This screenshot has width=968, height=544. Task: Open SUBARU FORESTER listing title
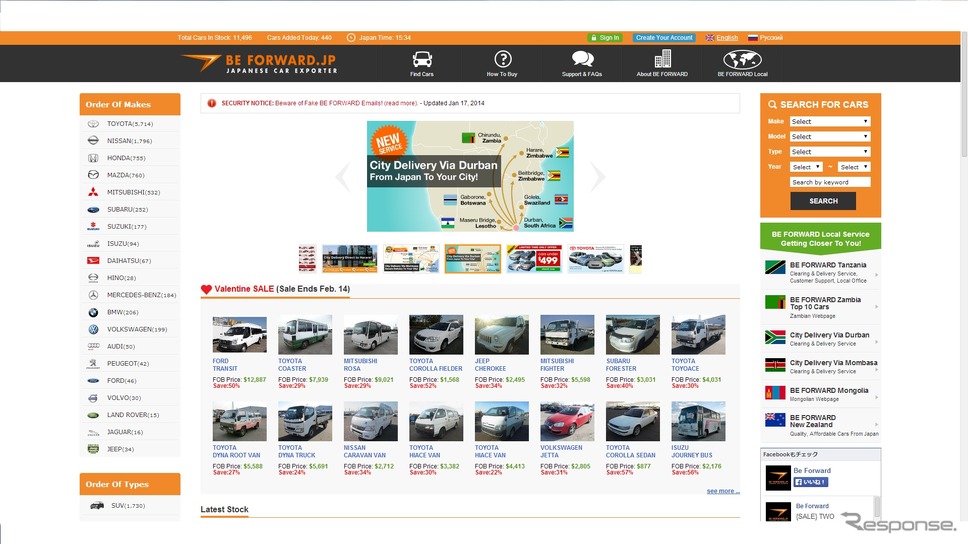620,365
